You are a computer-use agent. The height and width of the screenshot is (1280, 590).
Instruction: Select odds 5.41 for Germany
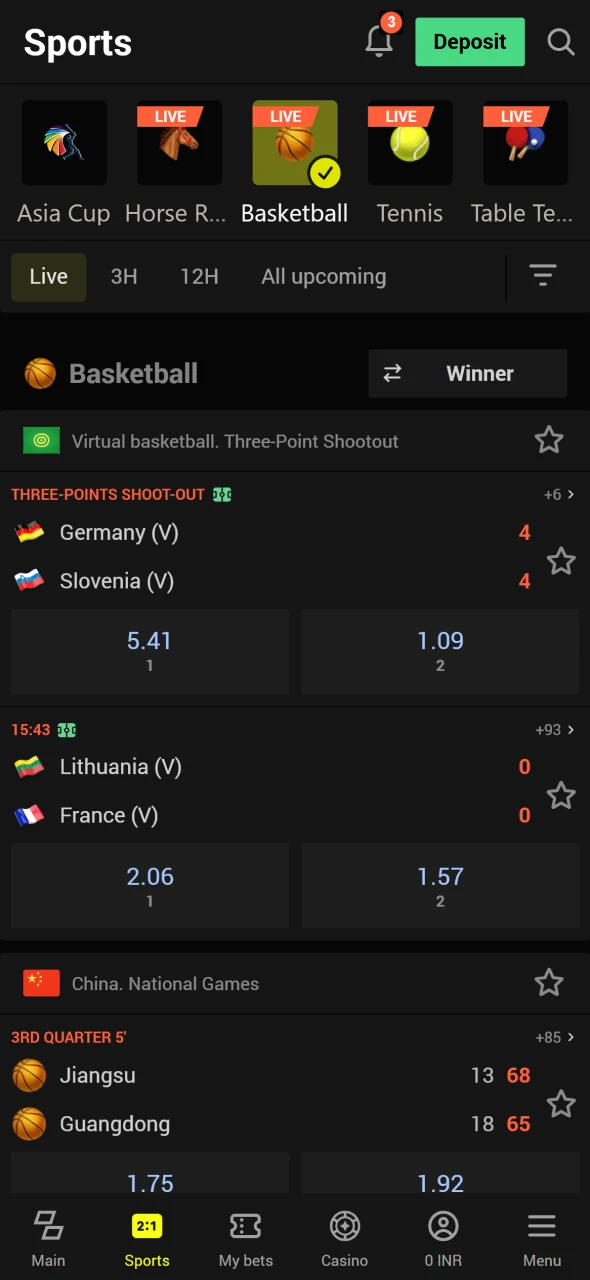point(149,650)
